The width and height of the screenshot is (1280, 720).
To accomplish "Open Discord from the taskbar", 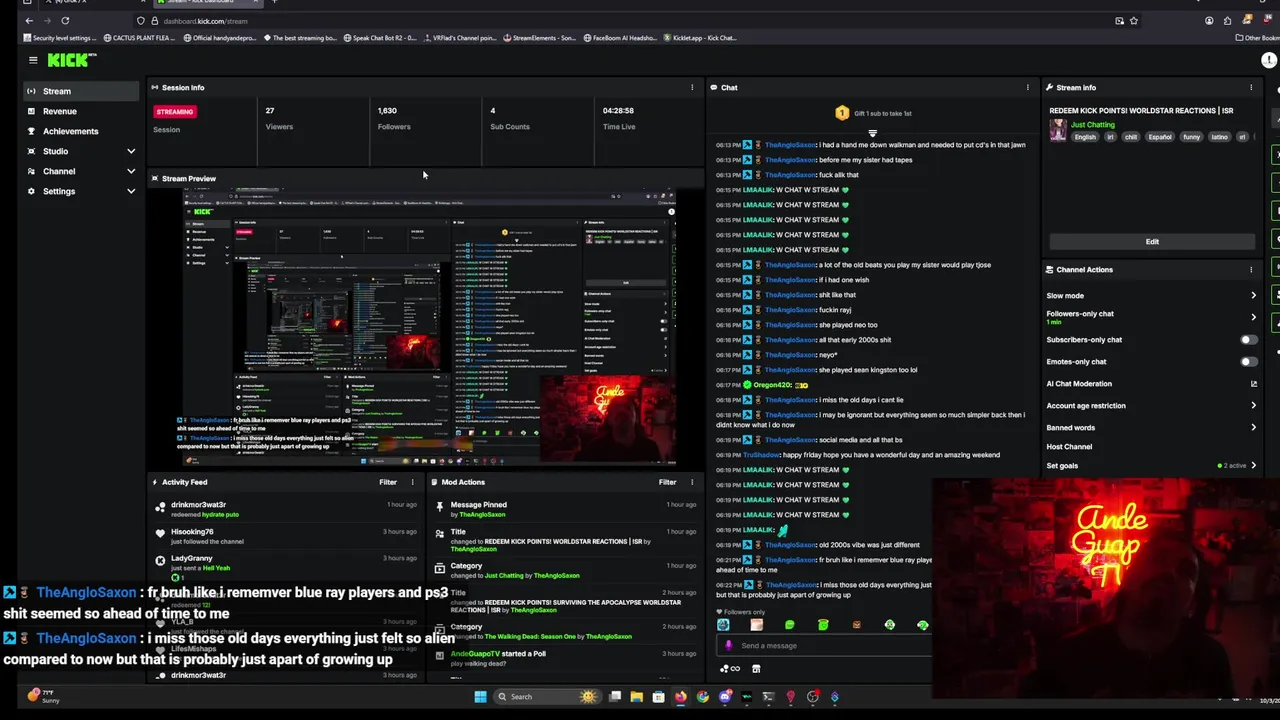I will click(725, 697).
